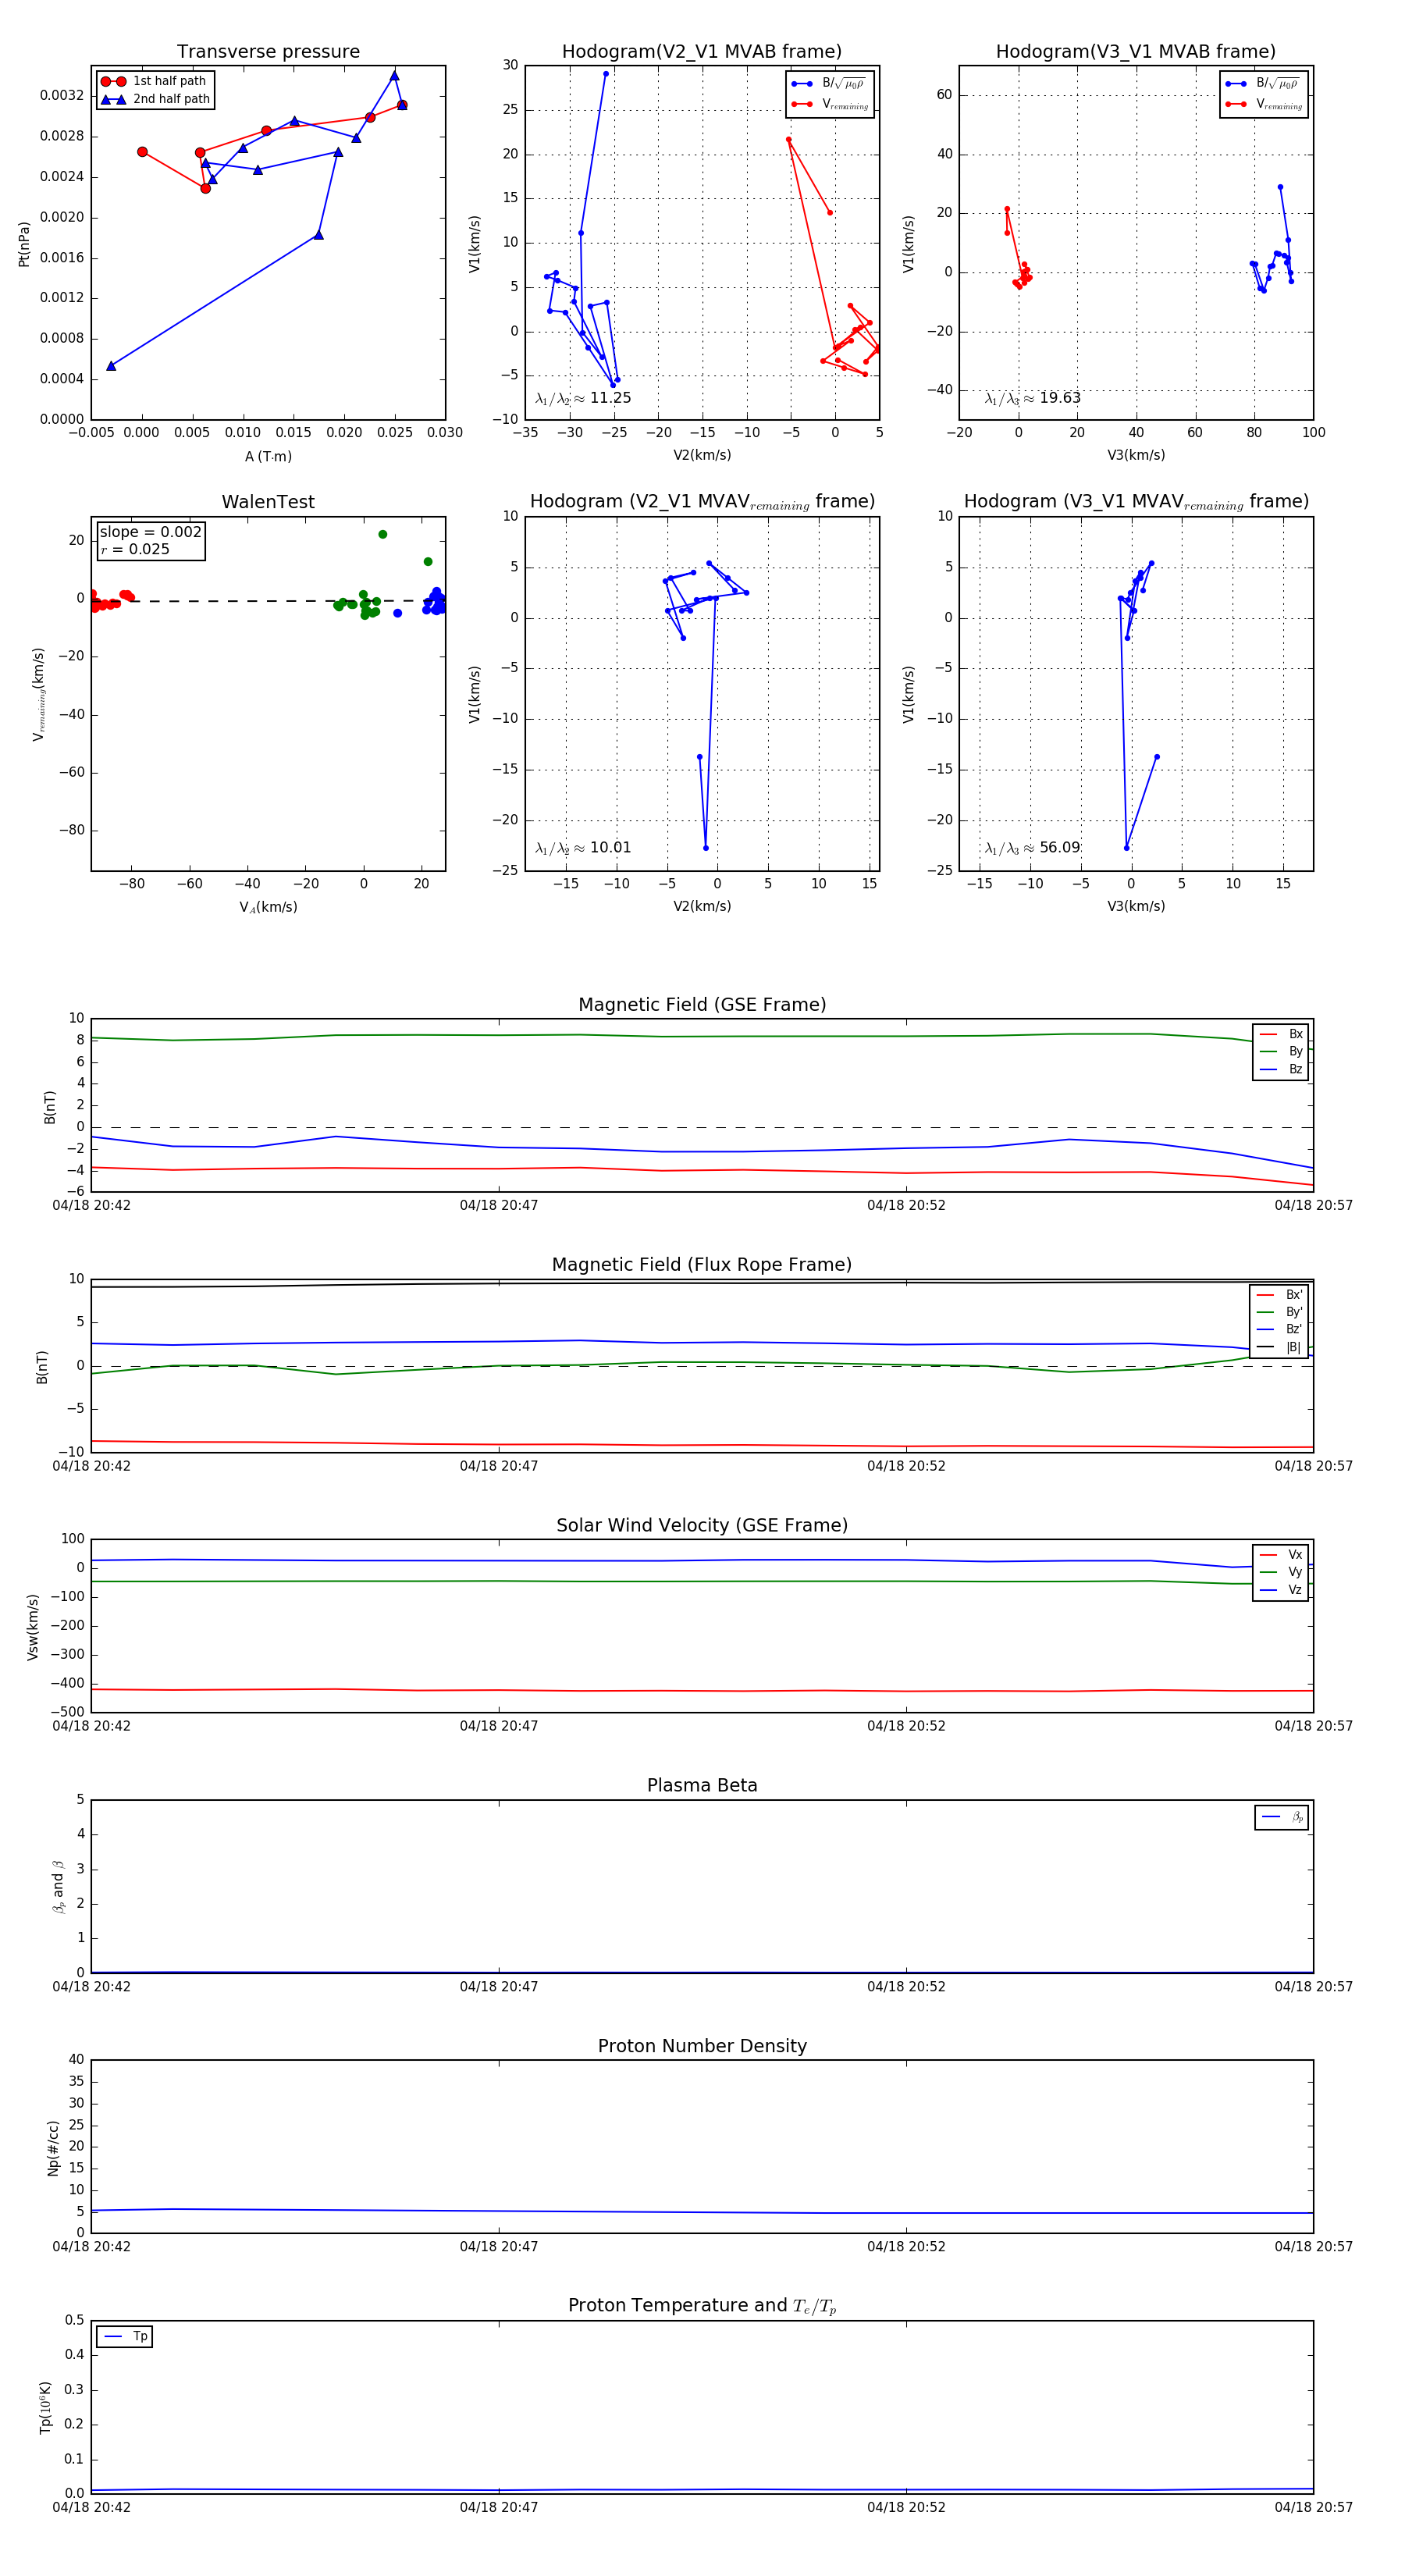1405x2576 pixels.
Task: Select the "Bx" entry in GSE legend
Action: coord(1281,1034)
